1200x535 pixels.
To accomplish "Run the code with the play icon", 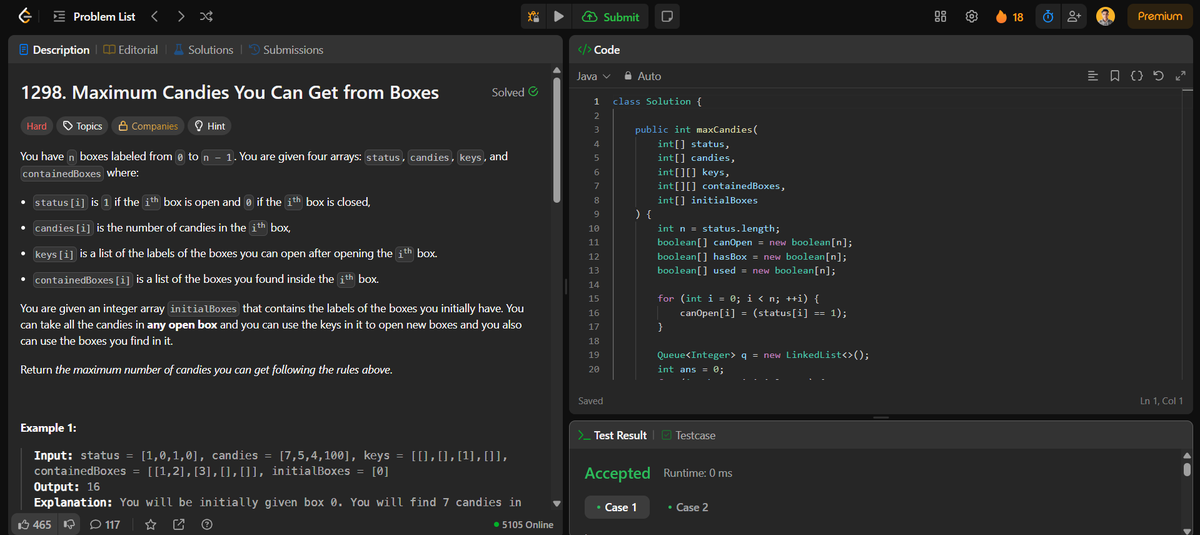I will coord(560,16).
